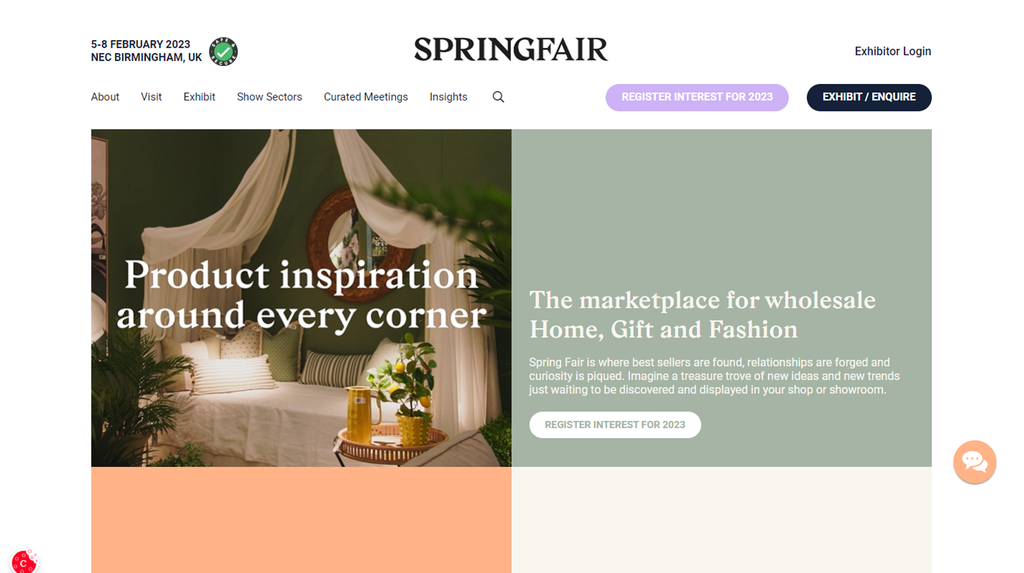1024x573 pixels.
Task: Open the search magnifier icon
Action: [498, 97]
